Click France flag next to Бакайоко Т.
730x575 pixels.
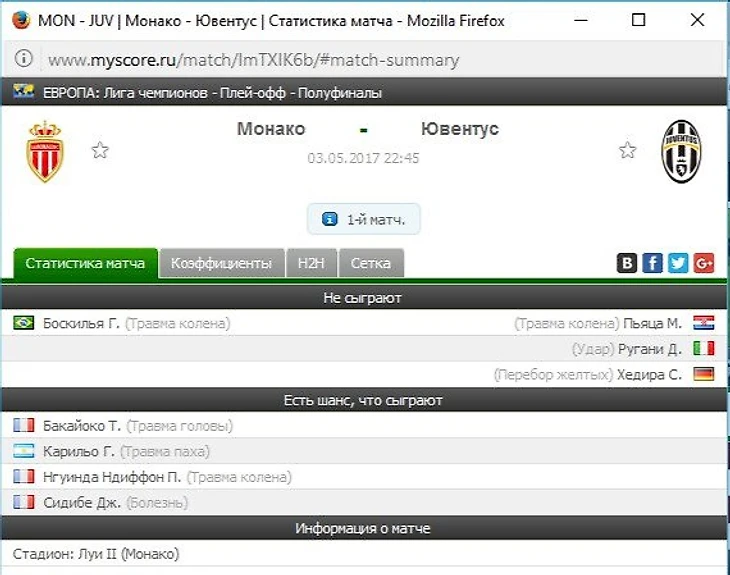23,425
